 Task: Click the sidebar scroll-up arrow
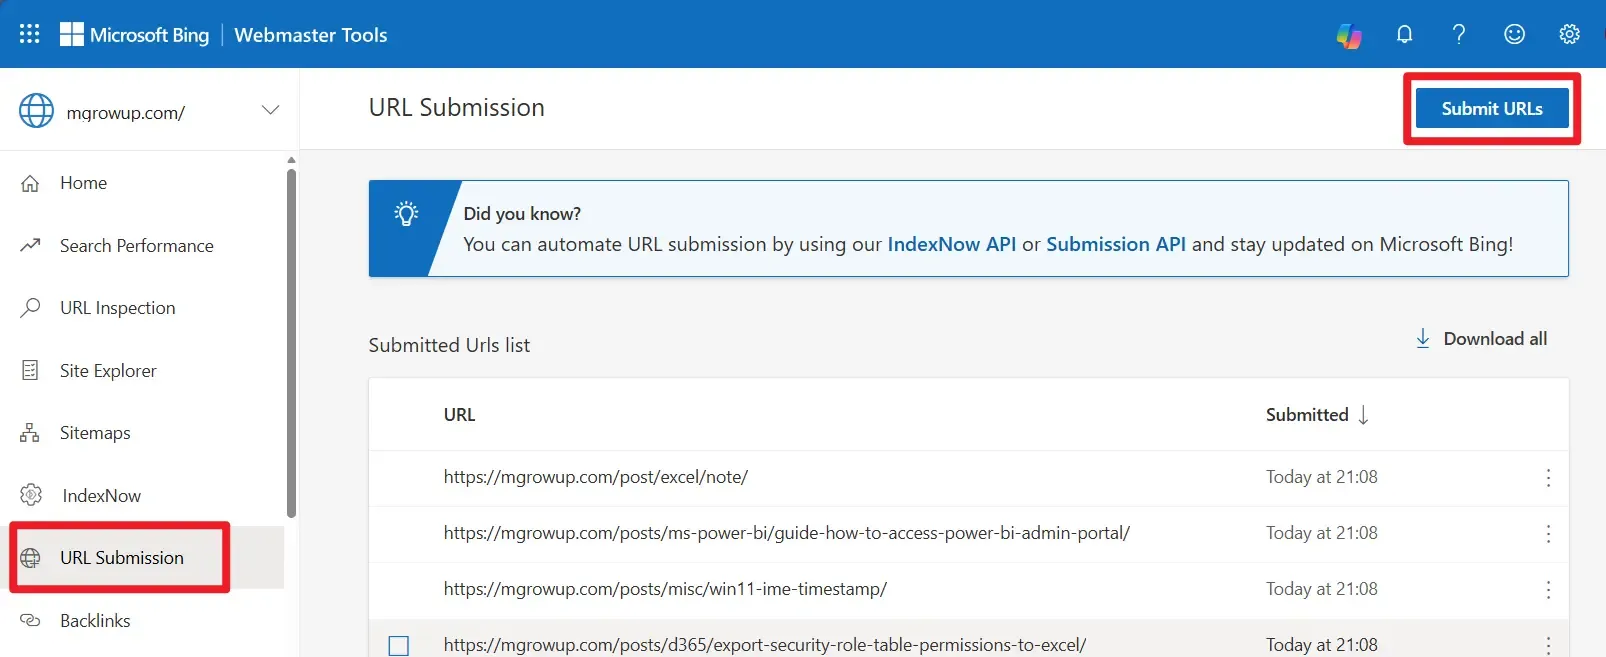point(291,160)
